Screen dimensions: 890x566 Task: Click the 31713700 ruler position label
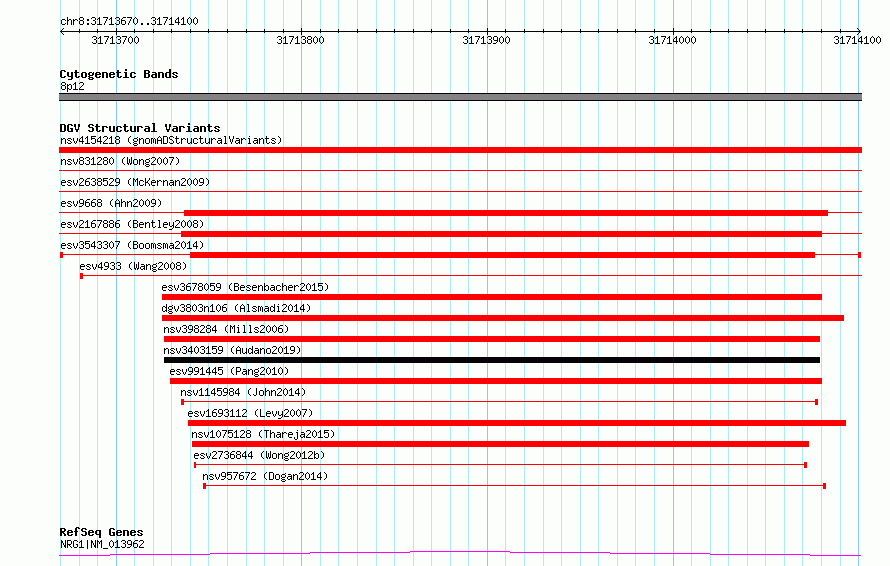click(x=115, y=40)
